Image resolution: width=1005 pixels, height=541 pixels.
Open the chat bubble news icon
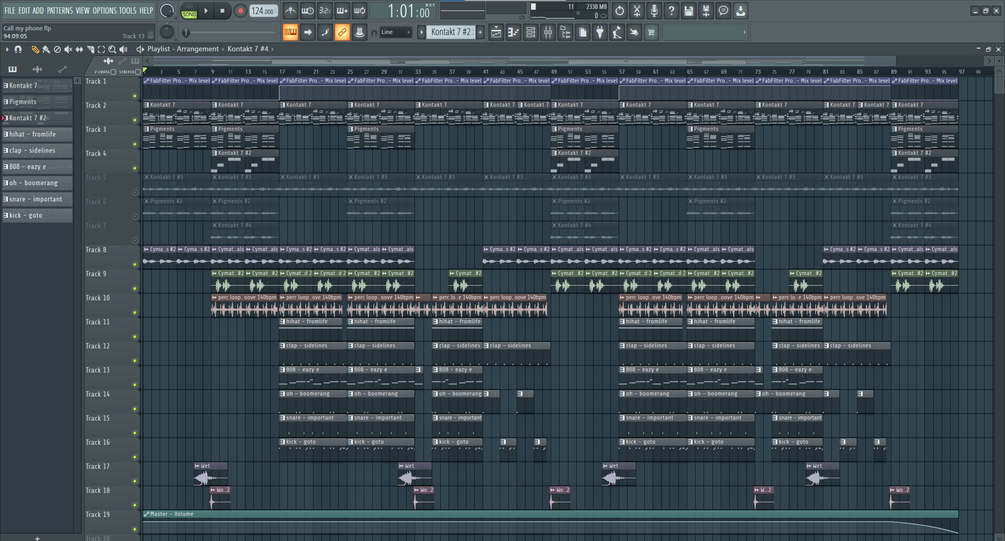[x=724, y=11]
